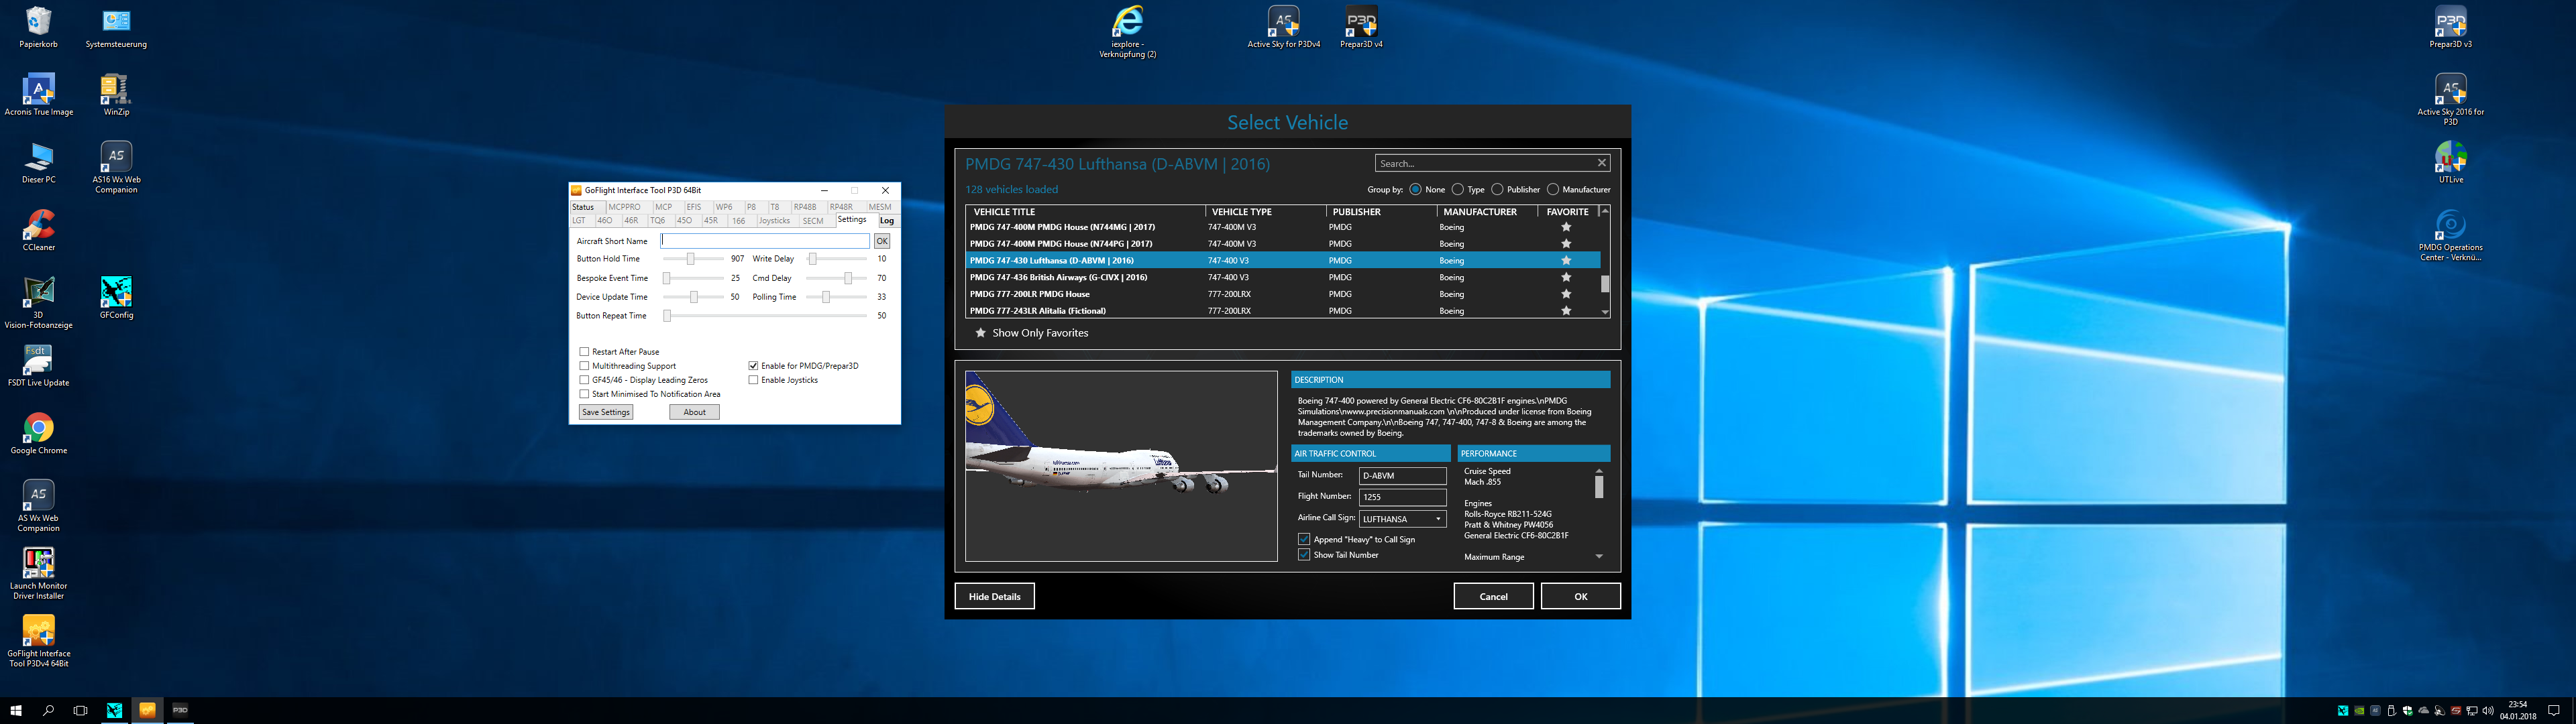Click the P3D taskbar icon
The height and width of the screenshot is (724, 2576).
pos(180,710)
